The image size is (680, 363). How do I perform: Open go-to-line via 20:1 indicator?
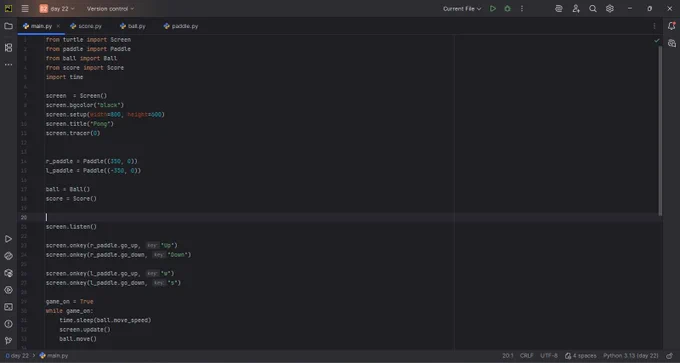508,356
